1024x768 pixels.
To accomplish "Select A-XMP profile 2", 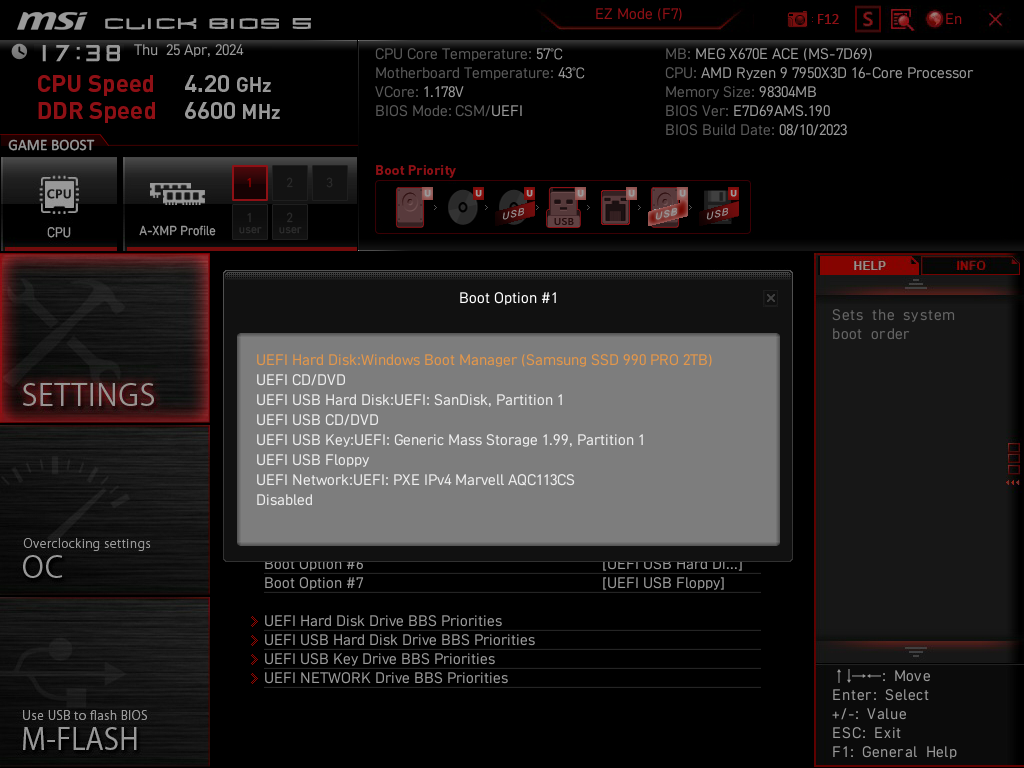I will coord(289,183).
